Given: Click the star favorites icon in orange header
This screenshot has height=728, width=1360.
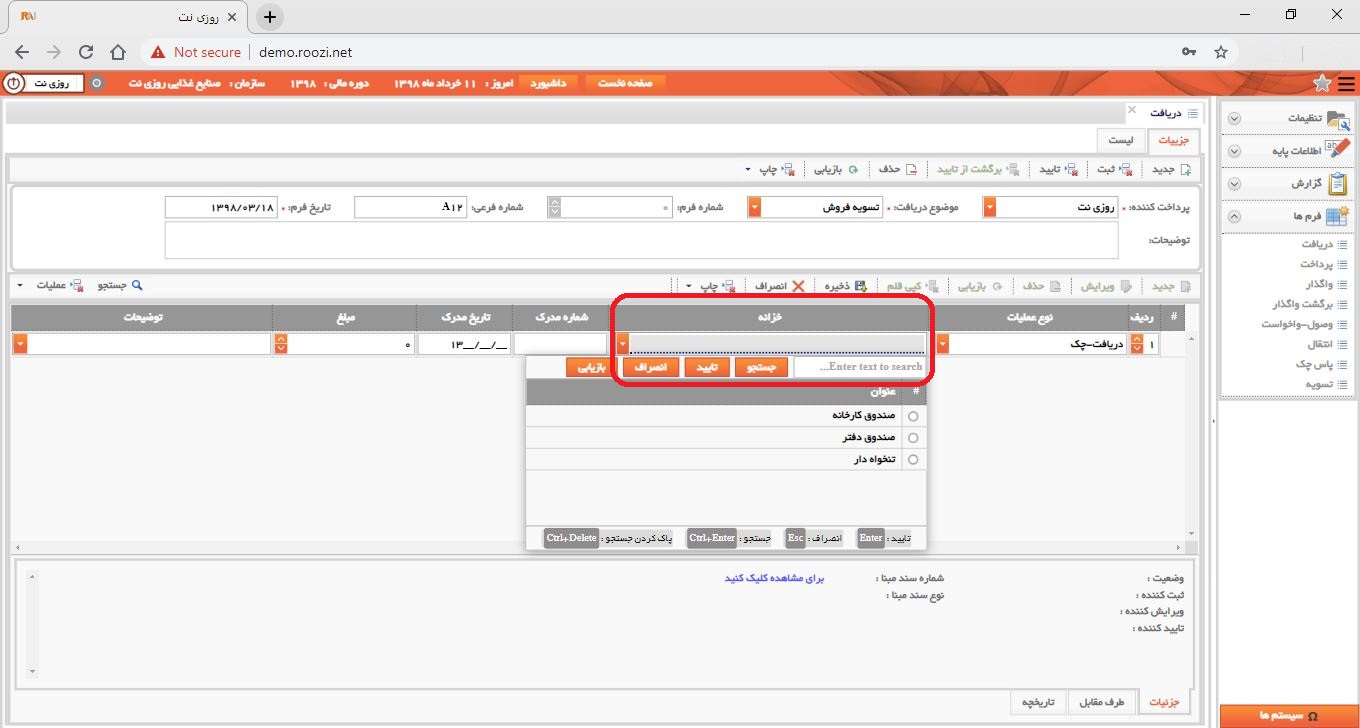Looking at the screenshot, I should [1322, 83].
